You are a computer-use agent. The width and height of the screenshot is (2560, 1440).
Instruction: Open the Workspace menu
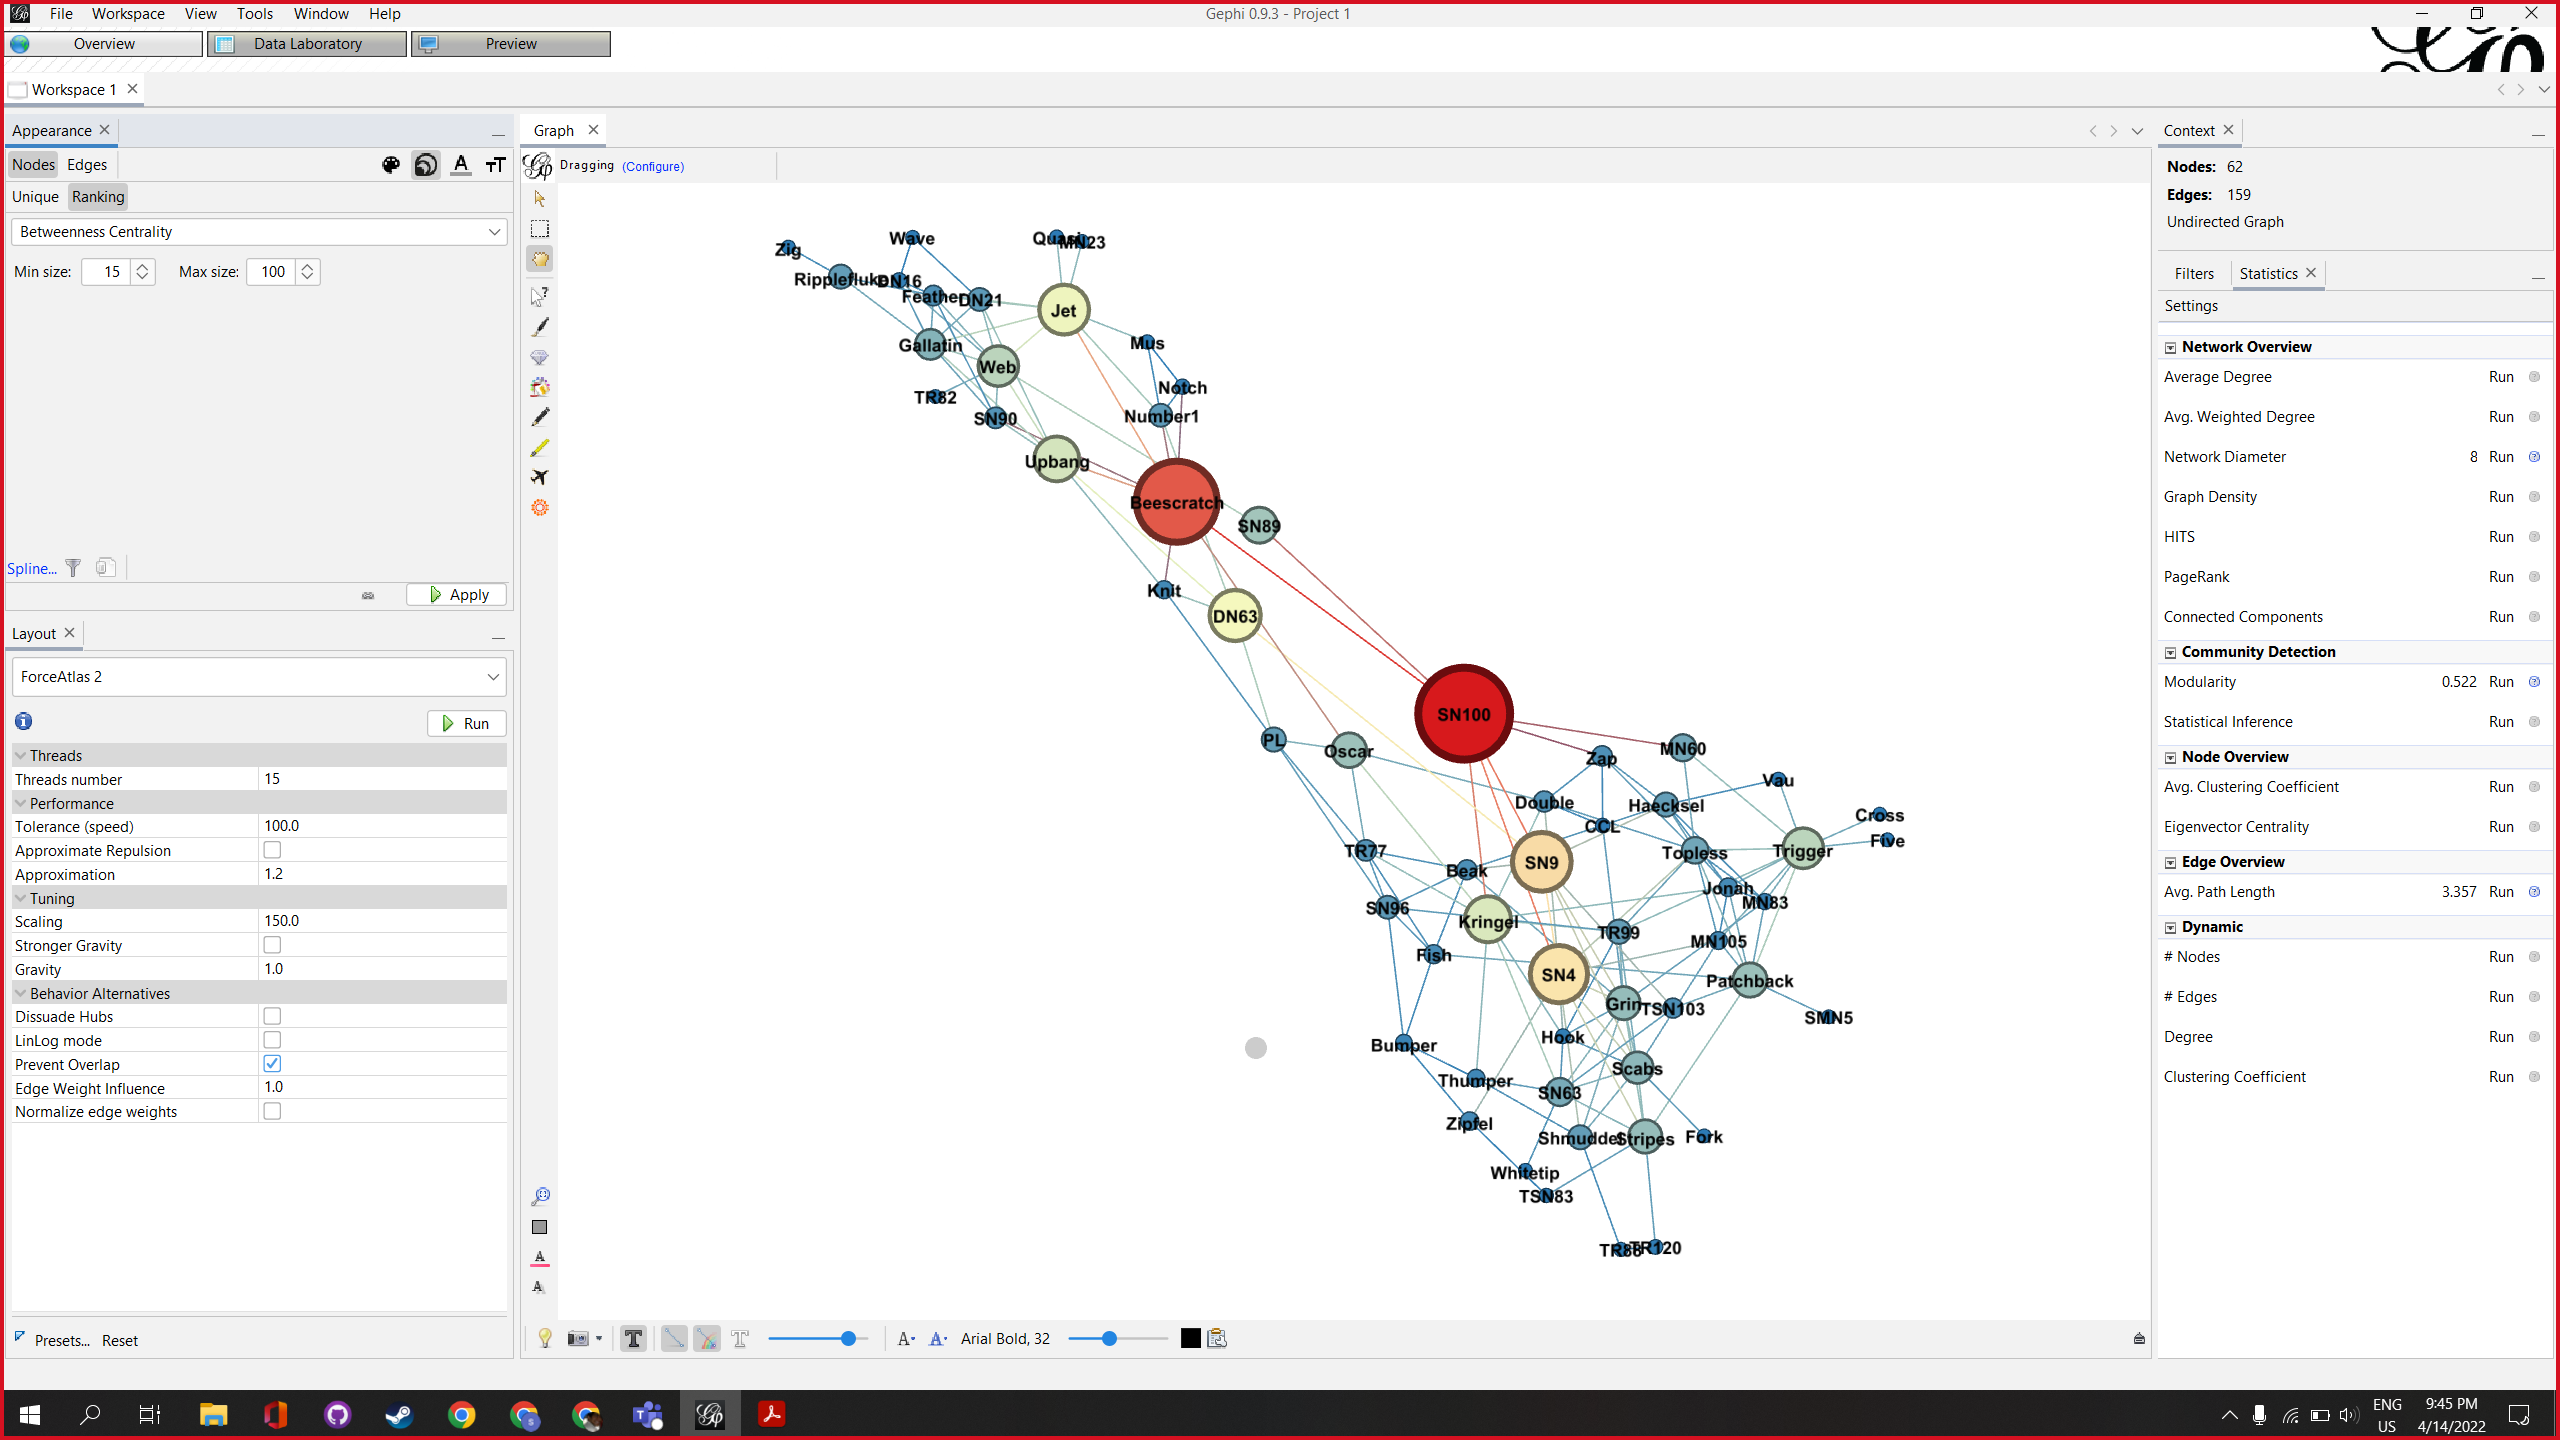tap(127, 13)
